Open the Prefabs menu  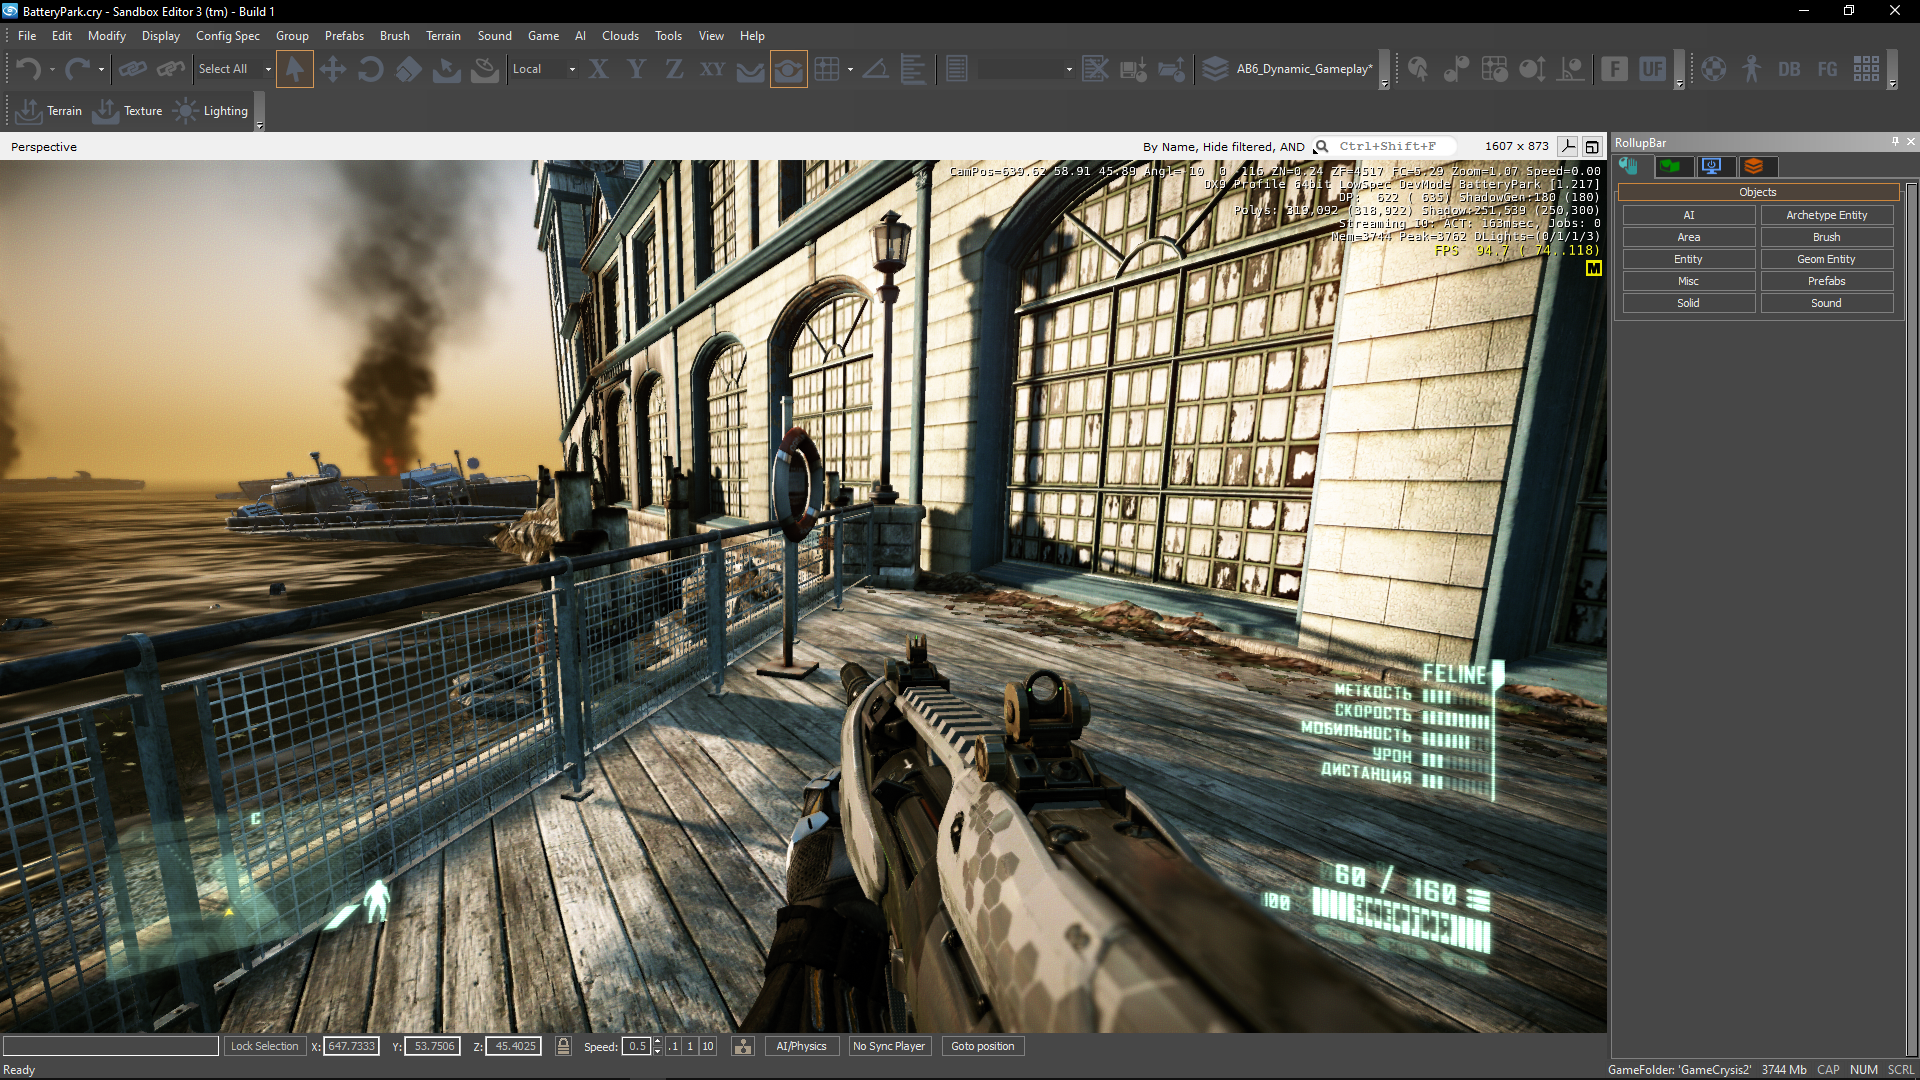(x=344, y=36)
